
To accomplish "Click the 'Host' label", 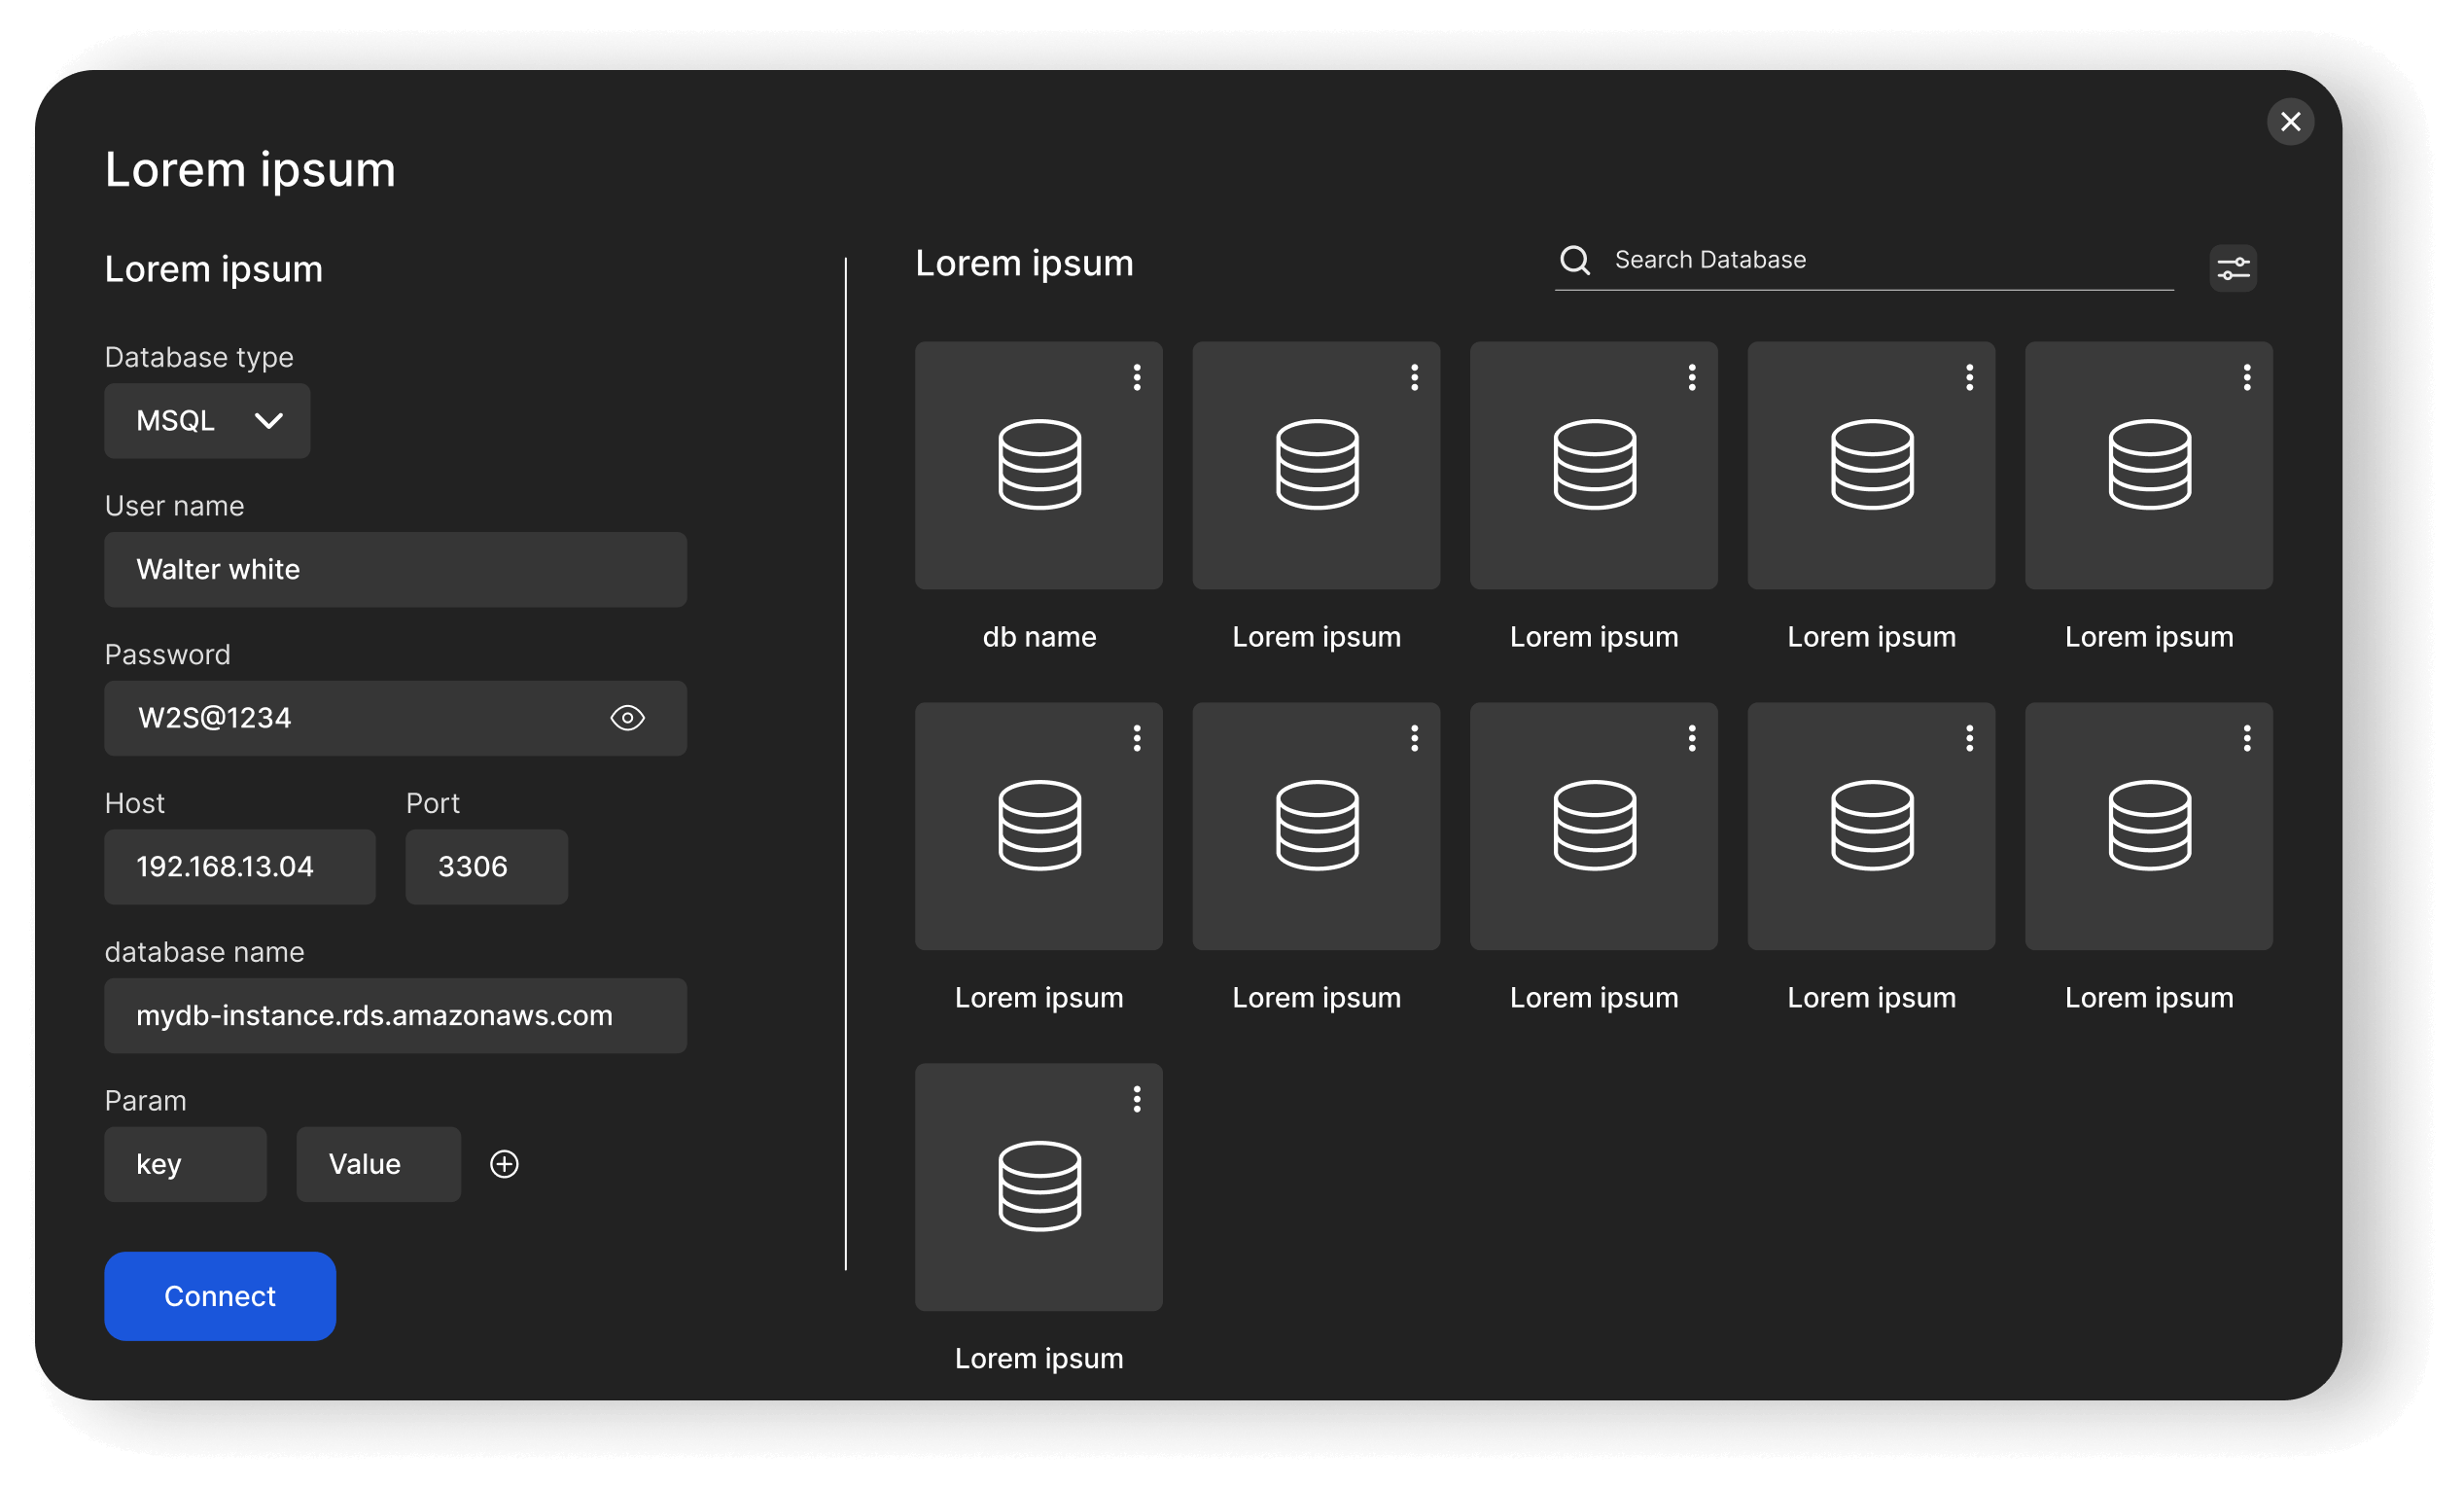I will 134,803.
